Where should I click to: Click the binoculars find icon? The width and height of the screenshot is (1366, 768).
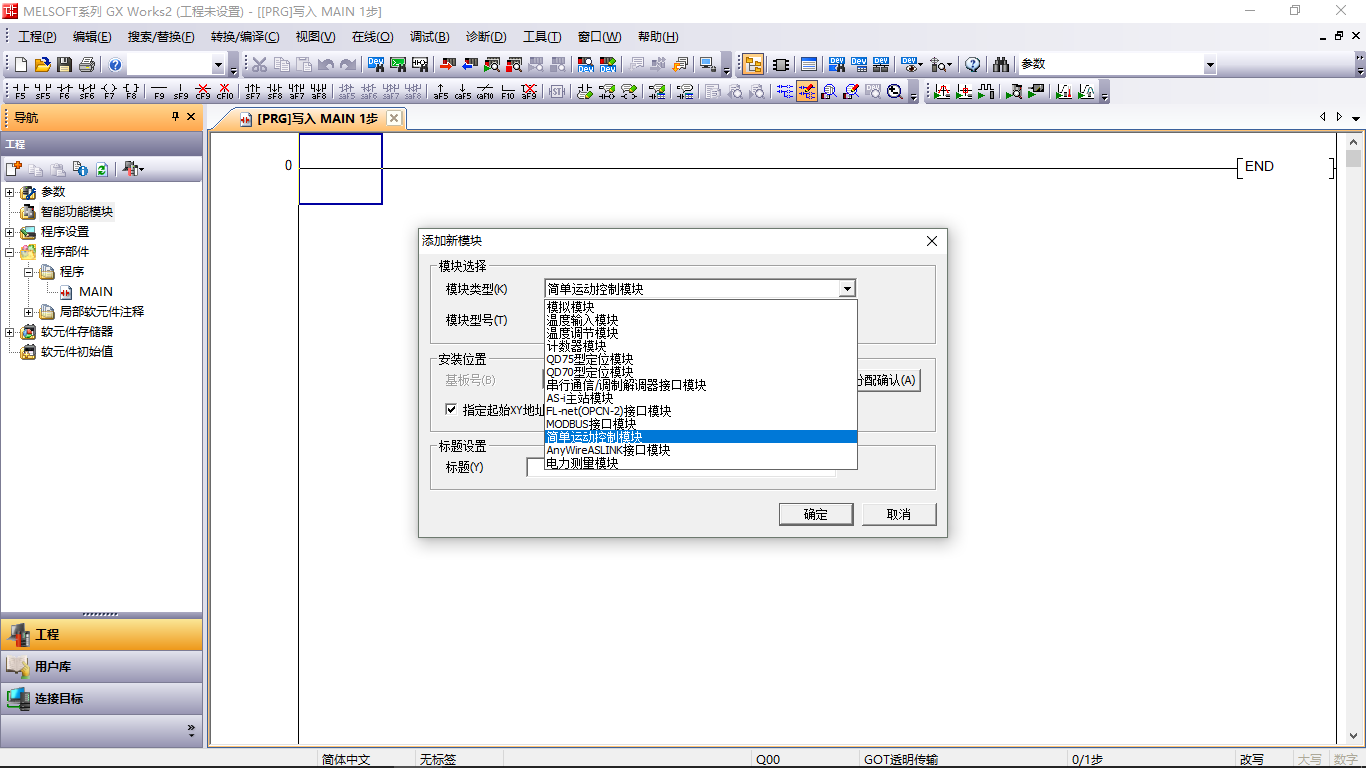pos(1001,65)
